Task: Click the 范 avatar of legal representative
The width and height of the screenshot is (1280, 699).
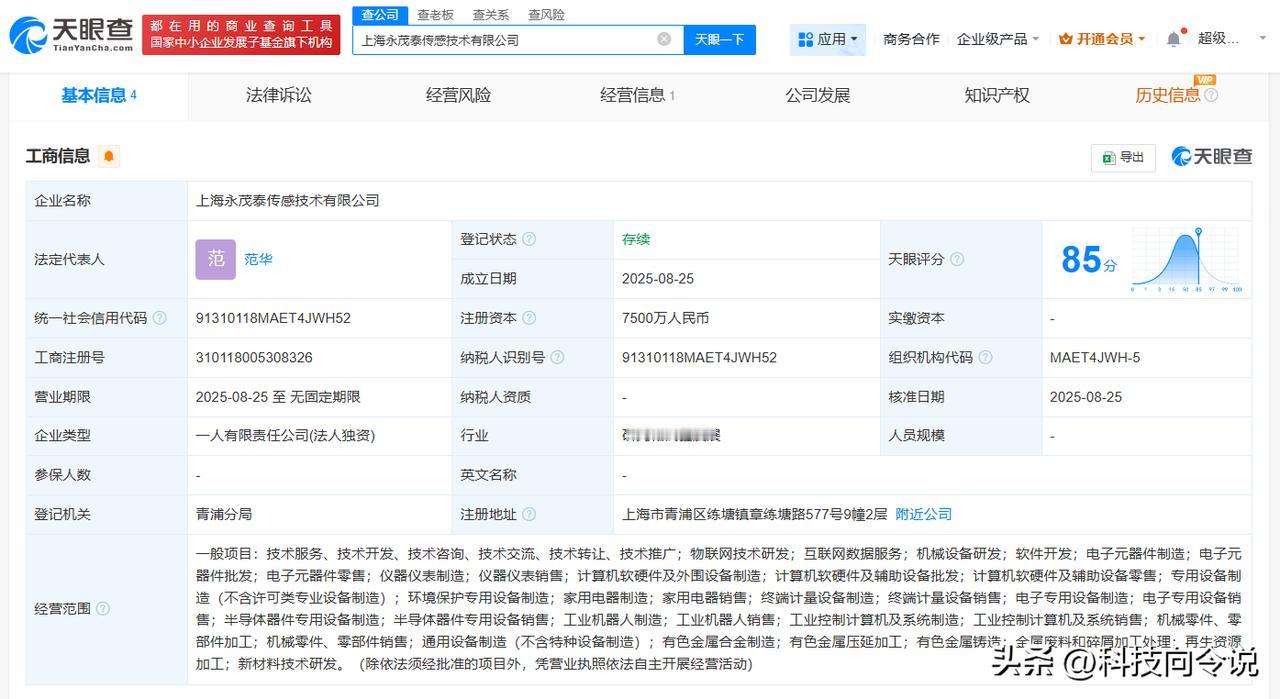Action: (216, 259)
